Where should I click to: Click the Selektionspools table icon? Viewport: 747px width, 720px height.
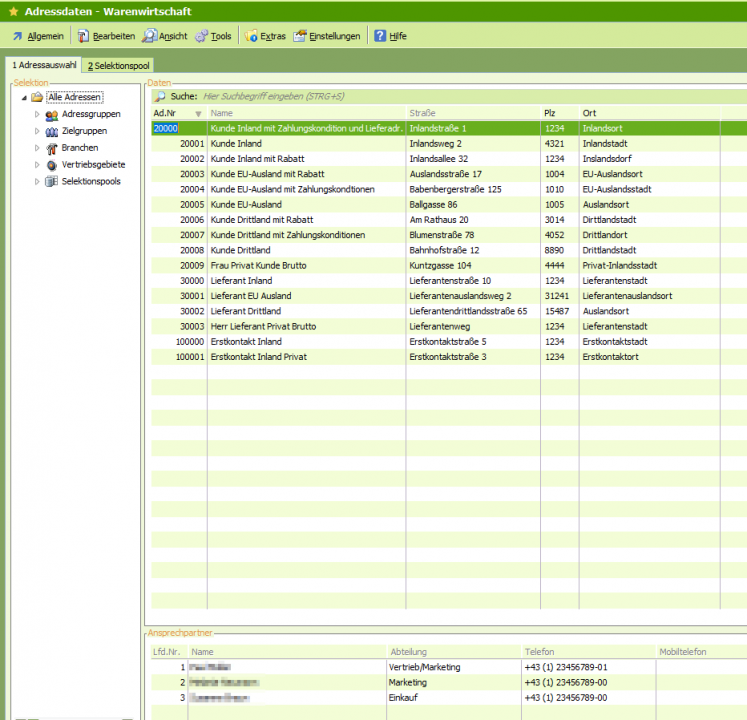pyautogui.click(x=51, y=182)
